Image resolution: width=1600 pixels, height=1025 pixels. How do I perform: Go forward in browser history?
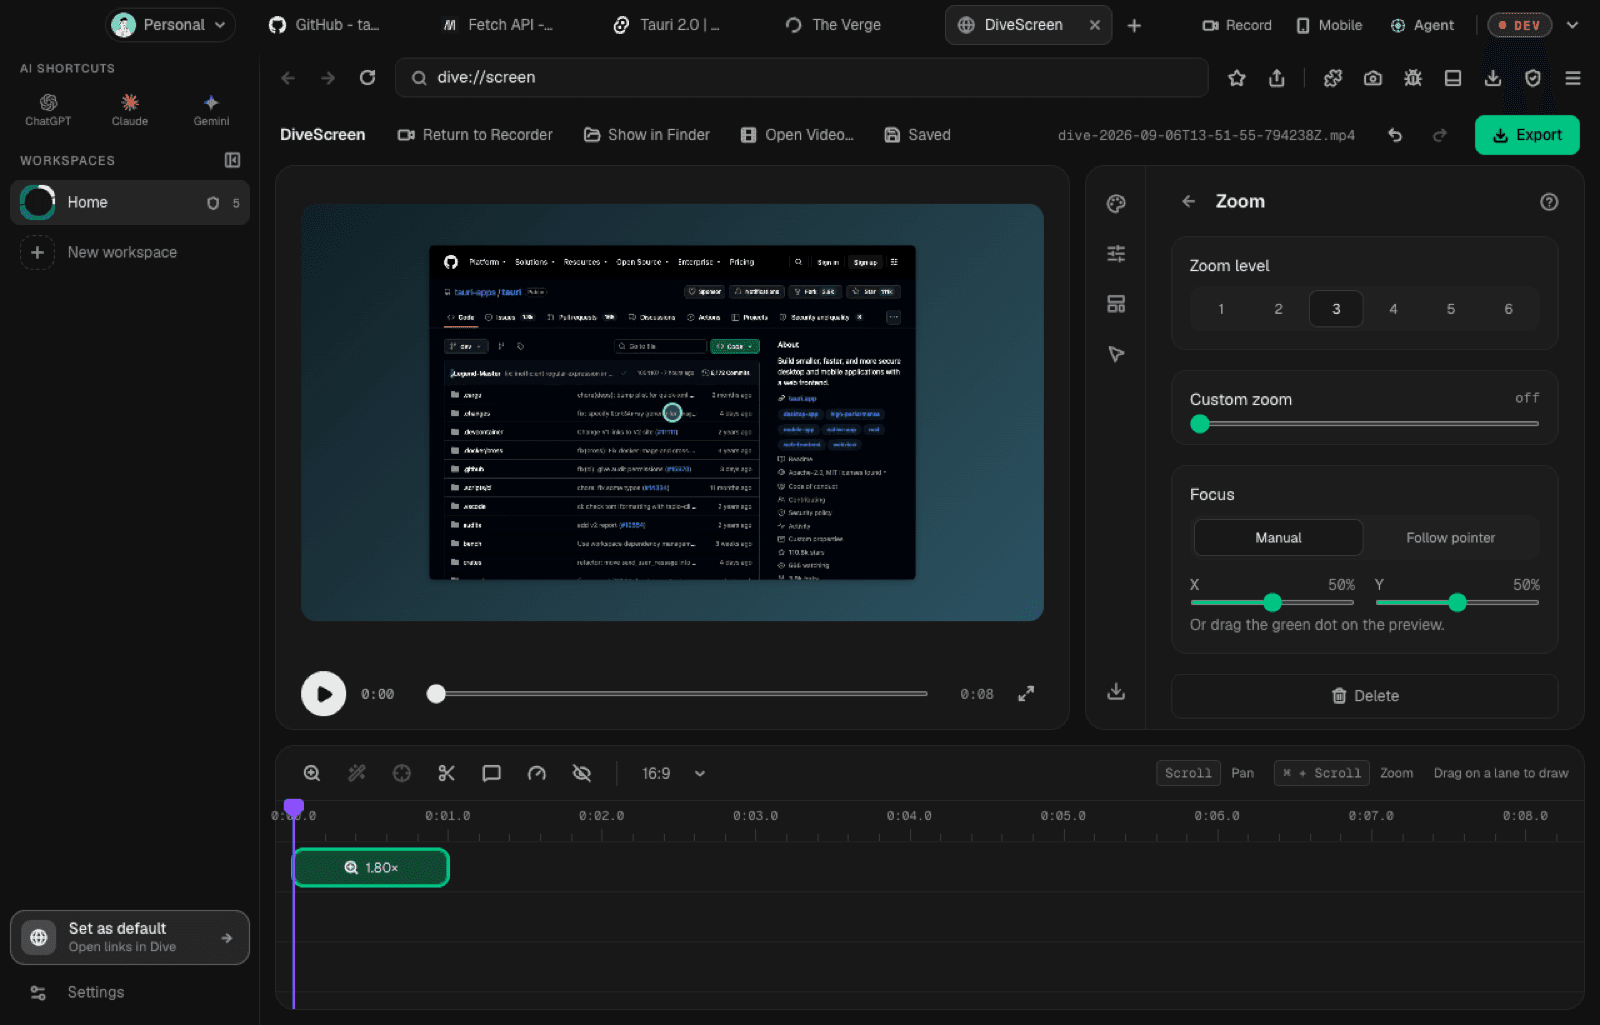click(x=327, y=77)
